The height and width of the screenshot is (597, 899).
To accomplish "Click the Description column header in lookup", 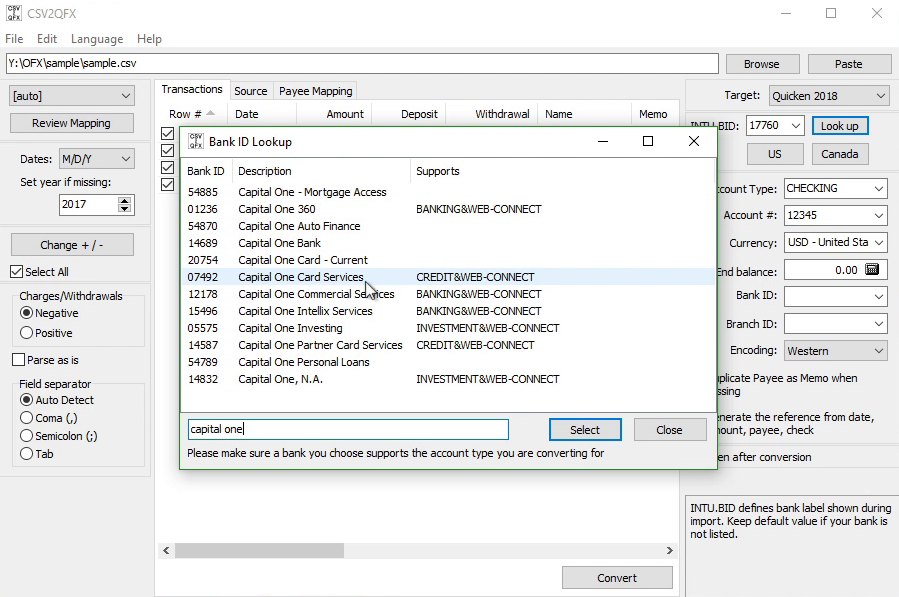I will pyautogui.click(x=321, y=171).
